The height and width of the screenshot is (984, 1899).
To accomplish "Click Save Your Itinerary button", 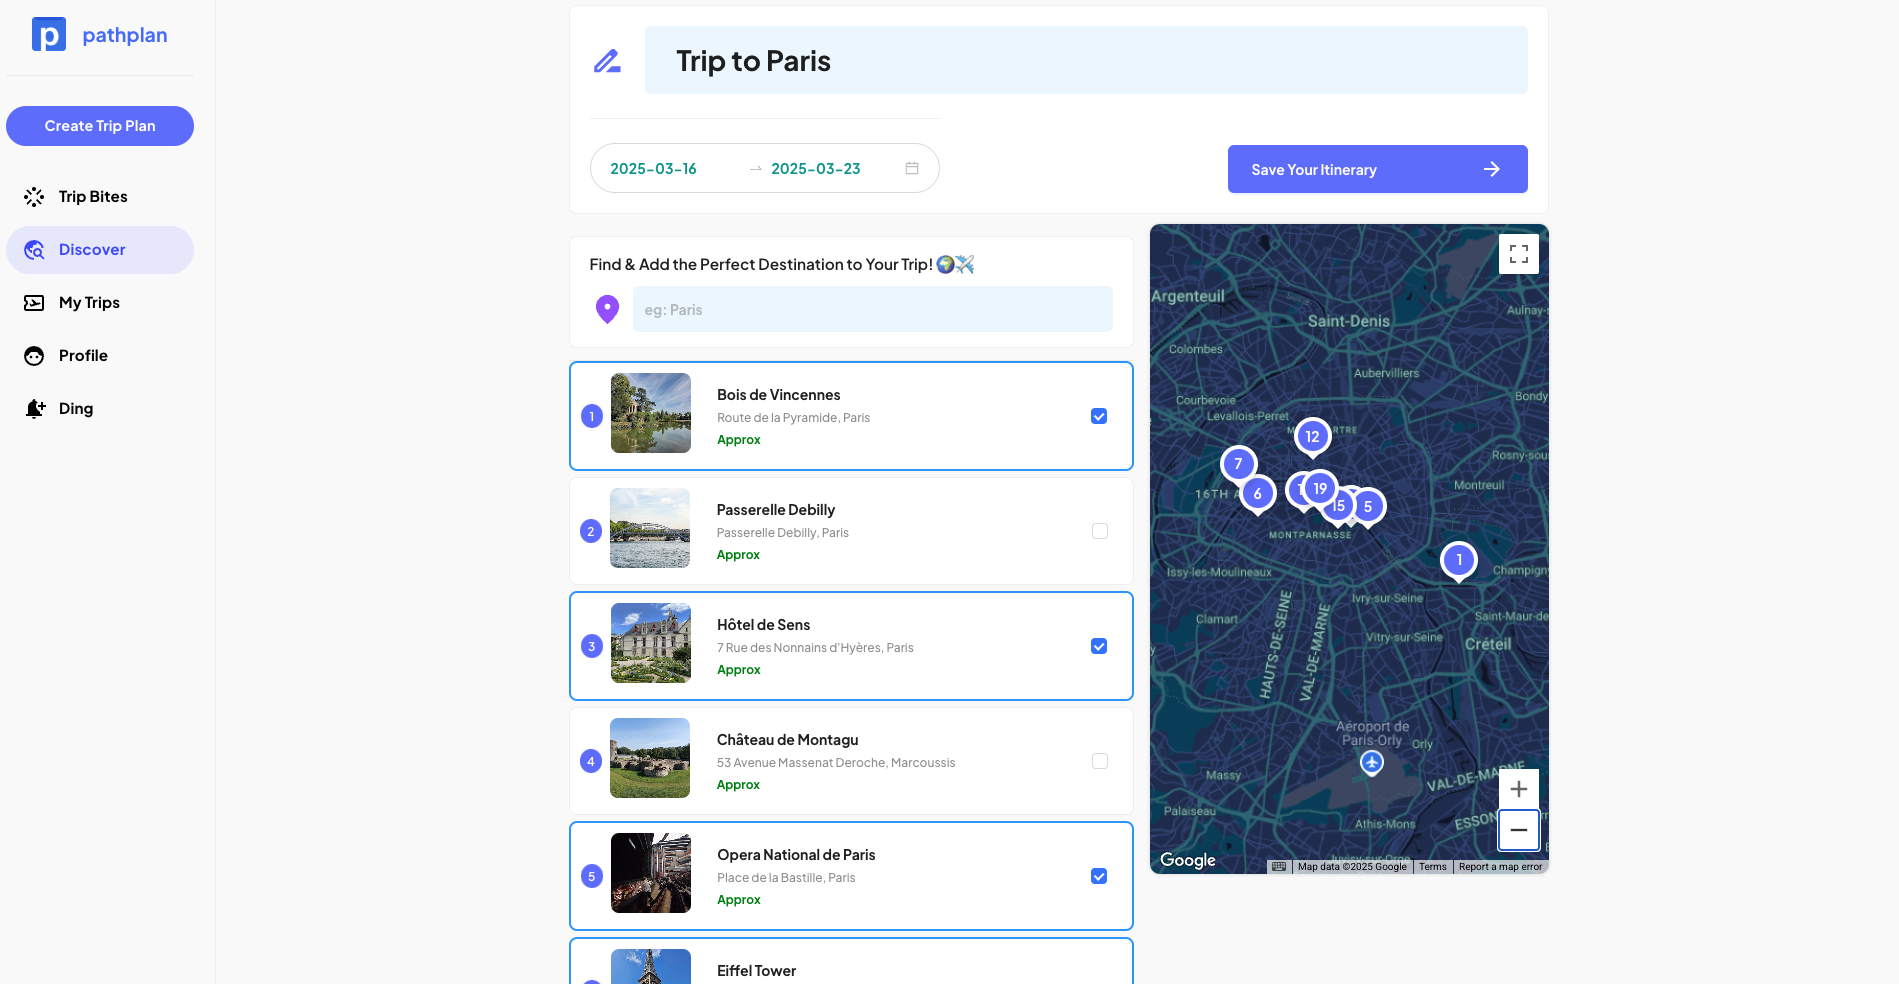I will tap(1377, 169).
